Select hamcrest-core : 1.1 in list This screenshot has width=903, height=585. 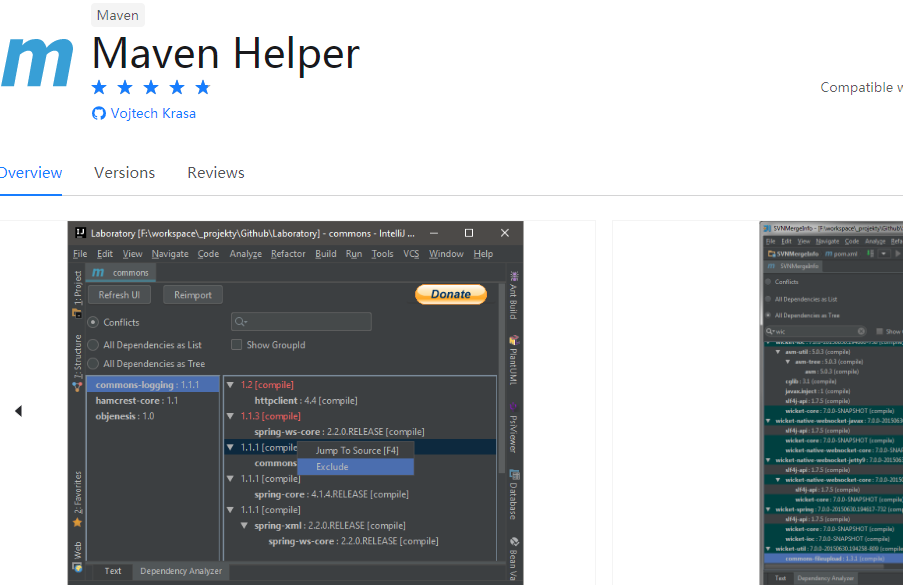point(153,400)
